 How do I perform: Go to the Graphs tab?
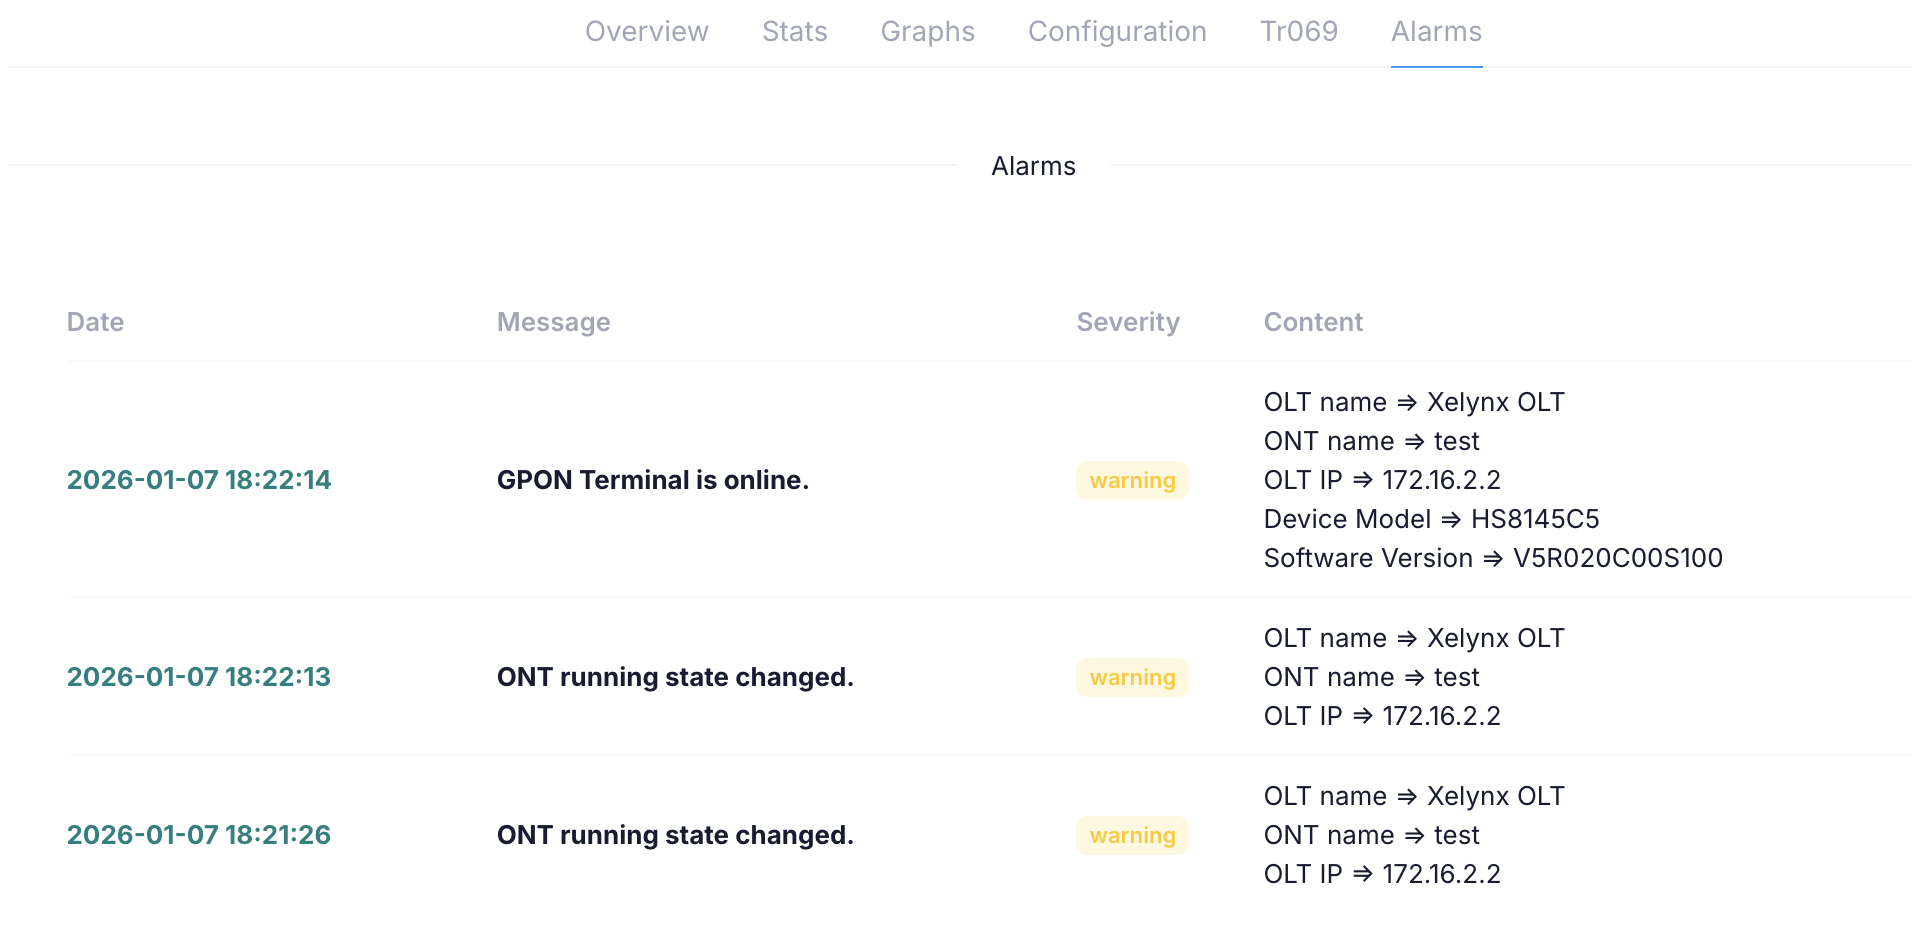coord(927,32)
